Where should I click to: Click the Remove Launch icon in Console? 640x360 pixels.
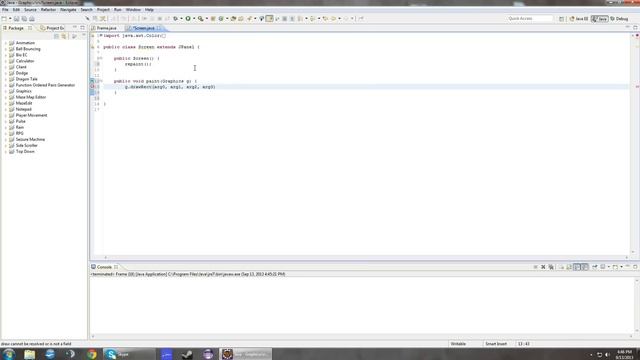pos(543,267)
